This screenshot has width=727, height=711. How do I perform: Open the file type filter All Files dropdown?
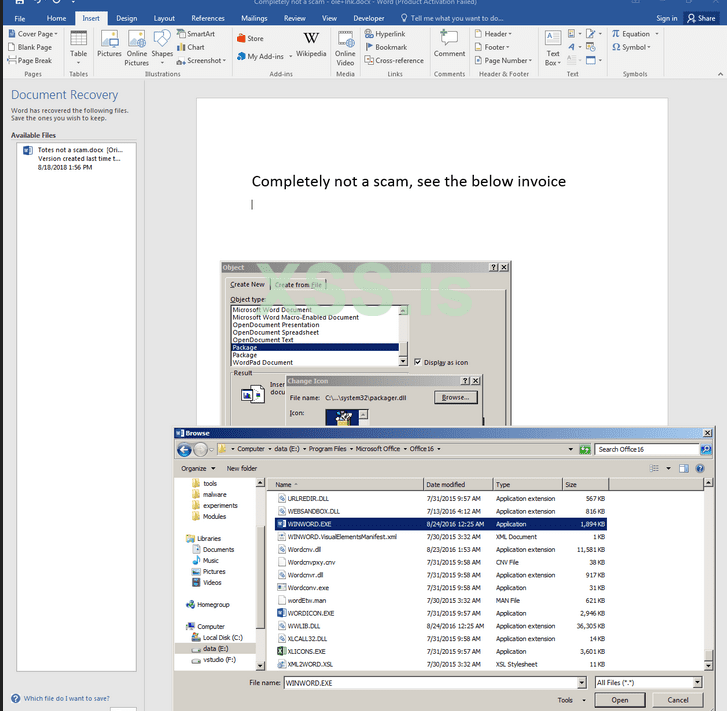(x=697, y=682)
